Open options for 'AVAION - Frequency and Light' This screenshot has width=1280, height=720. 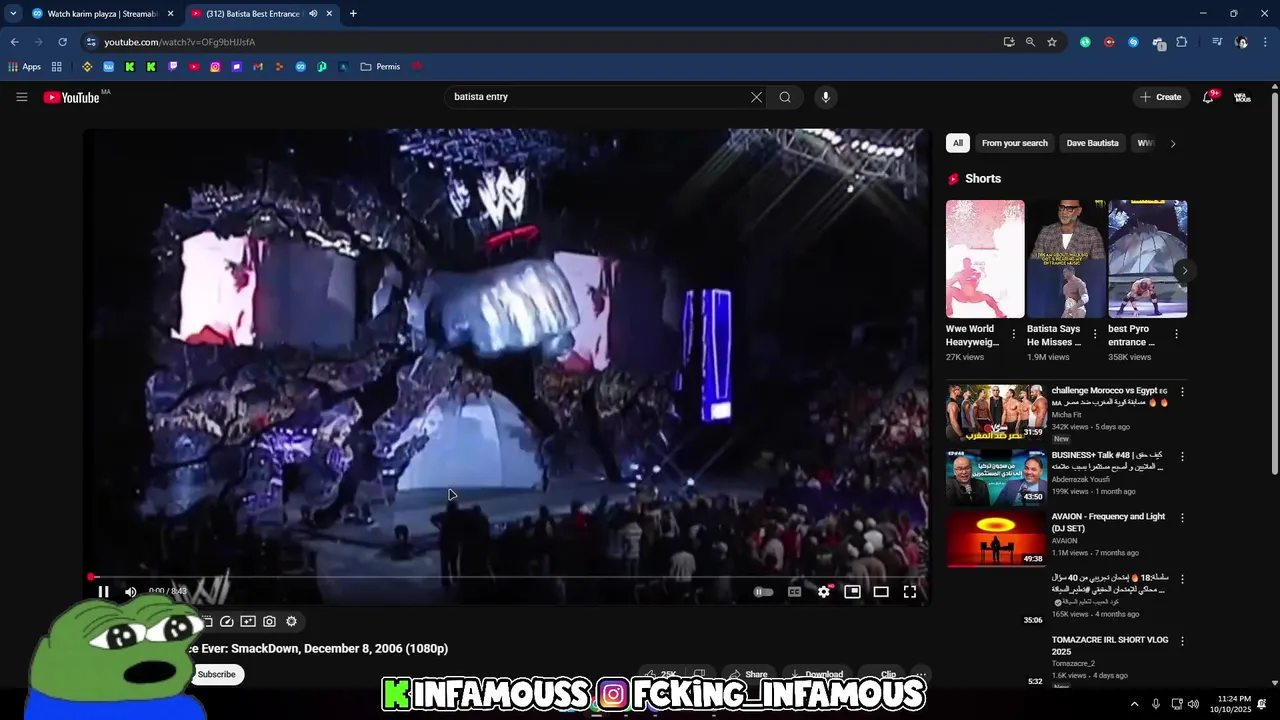[x=1182, y=519]
